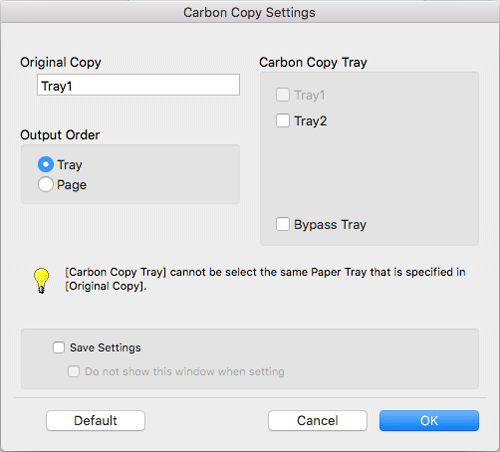This screenshot has height=452, width=500.
Task: Click the Save Settings text label
Action: (x=105, y=348)
